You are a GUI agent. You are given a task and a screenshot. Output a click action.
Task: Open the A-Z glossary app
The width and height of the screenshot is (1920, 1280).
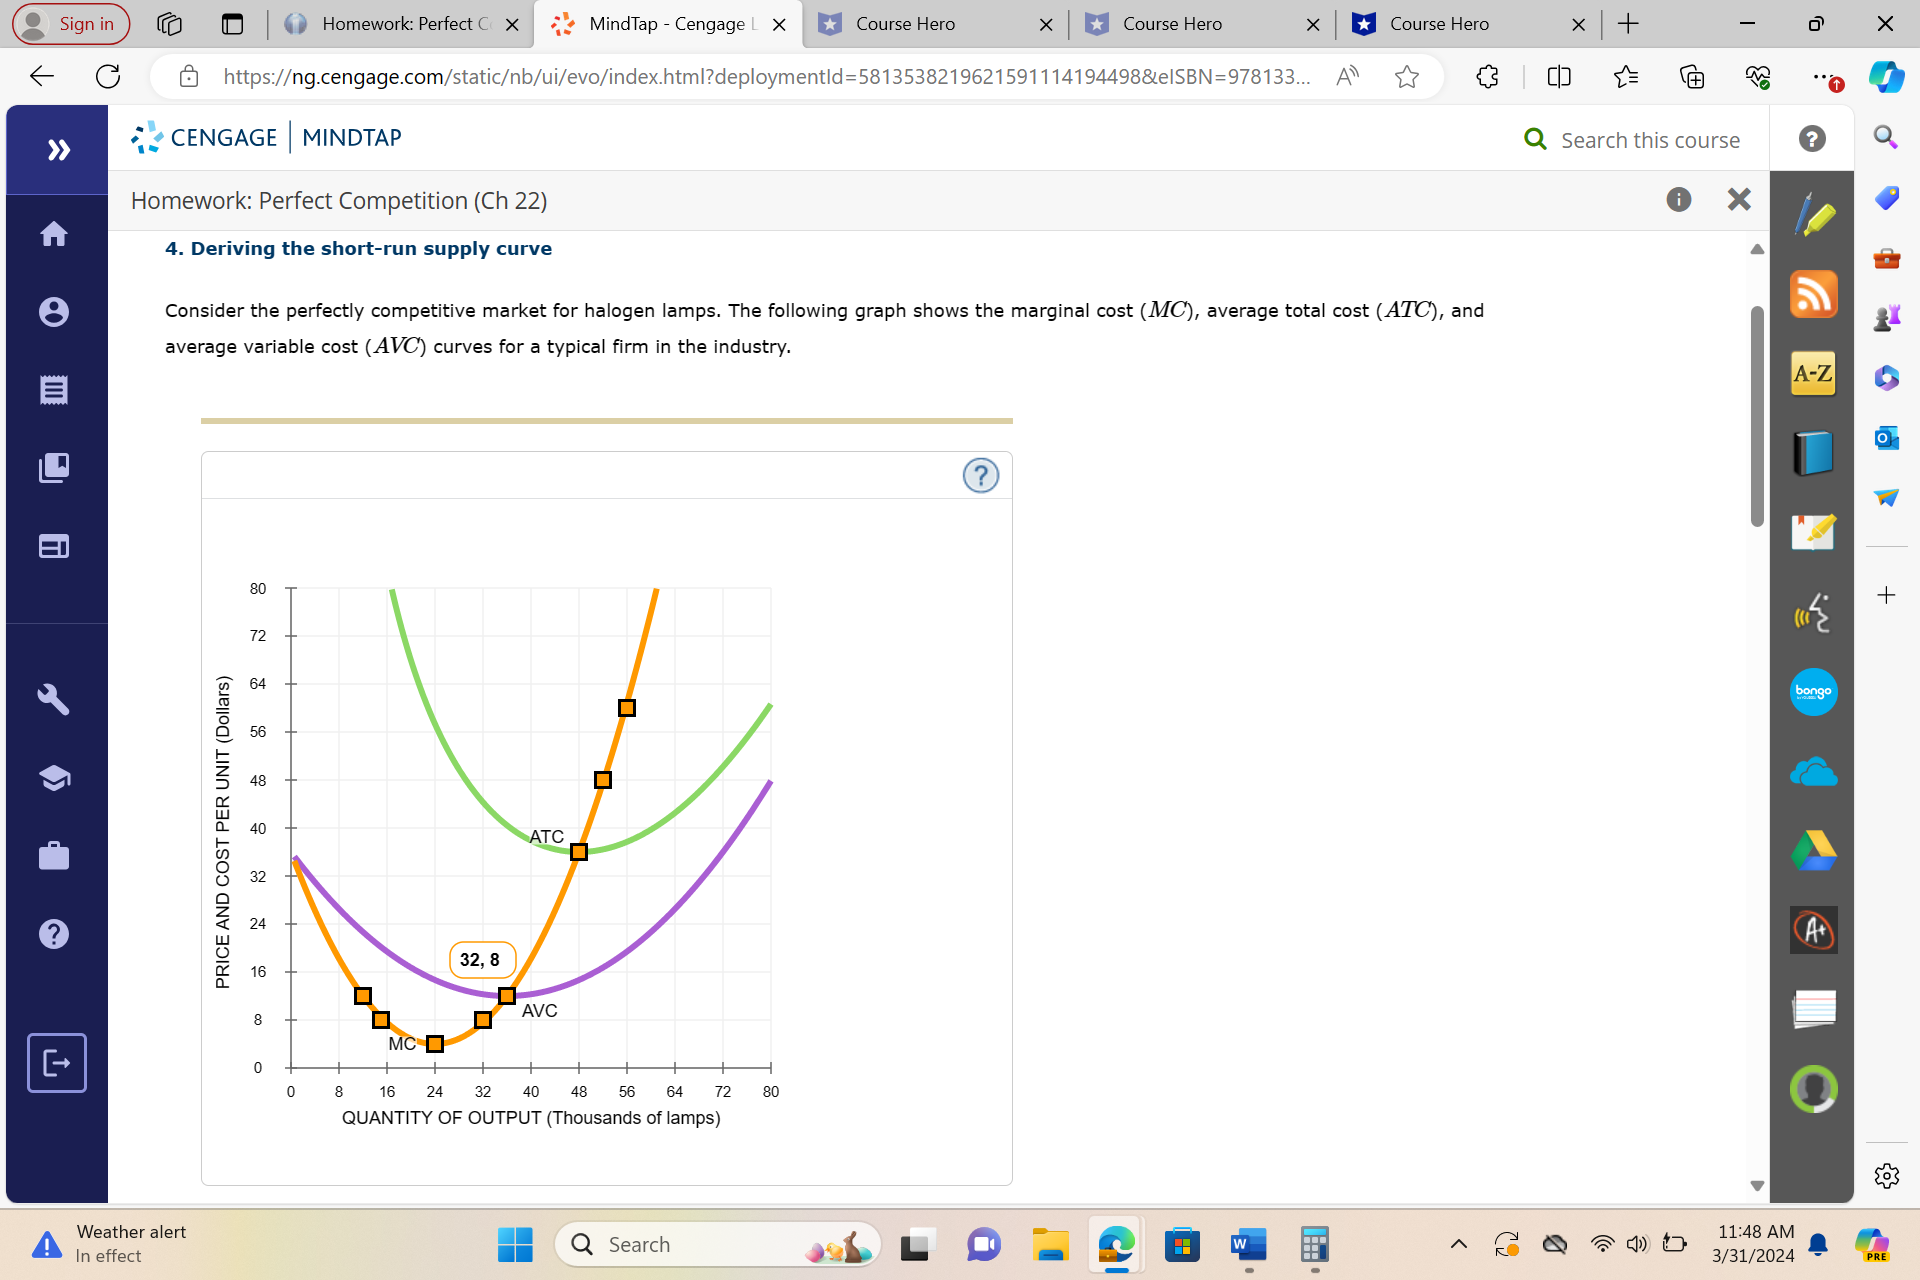tap(1813, 374)
